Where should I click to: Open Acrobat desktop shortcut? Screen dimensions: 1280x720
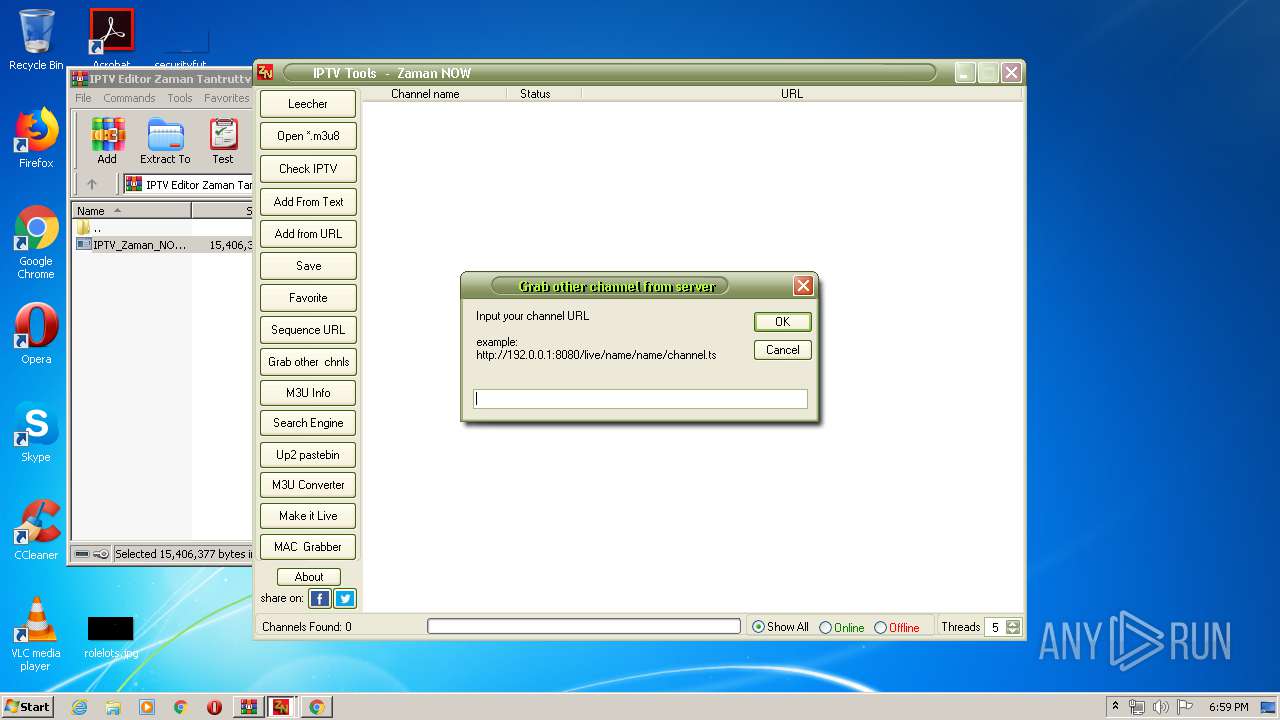click(111, 38)
